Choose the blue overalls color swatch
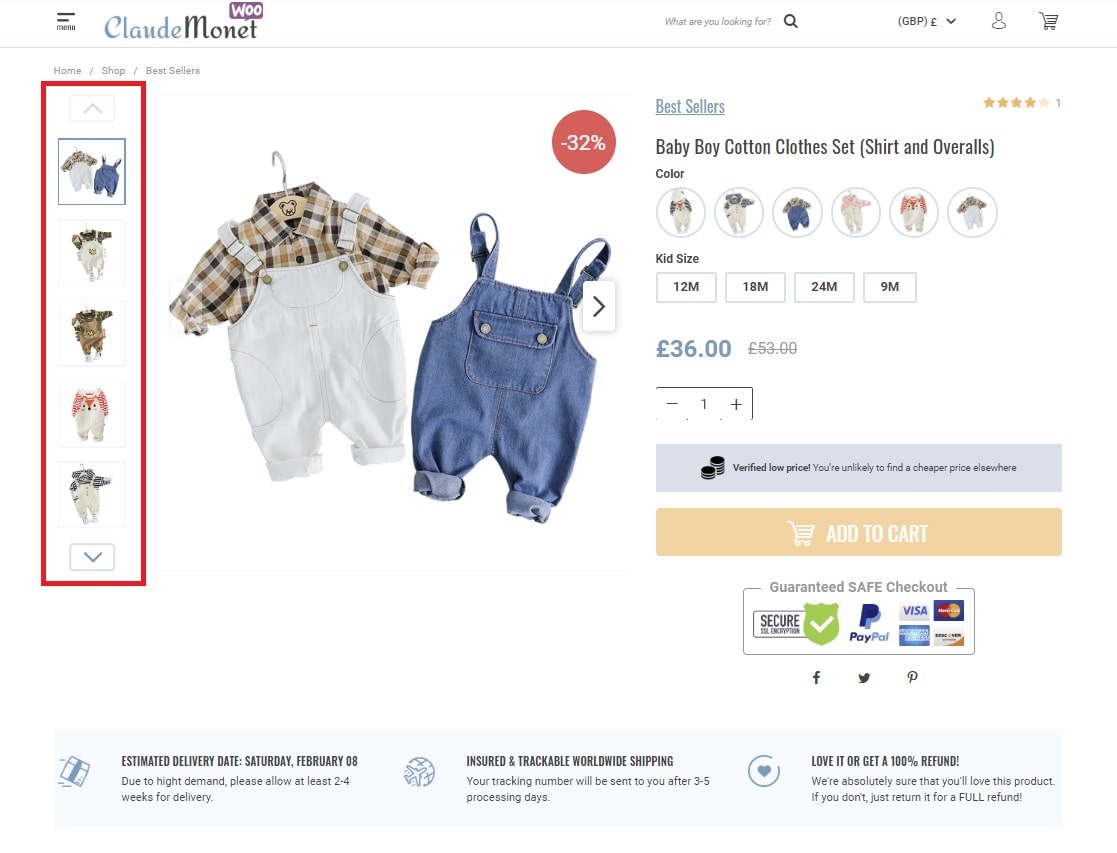This screenshot has width=1117, height=853. pyautogui.click(x=797, y=212)
